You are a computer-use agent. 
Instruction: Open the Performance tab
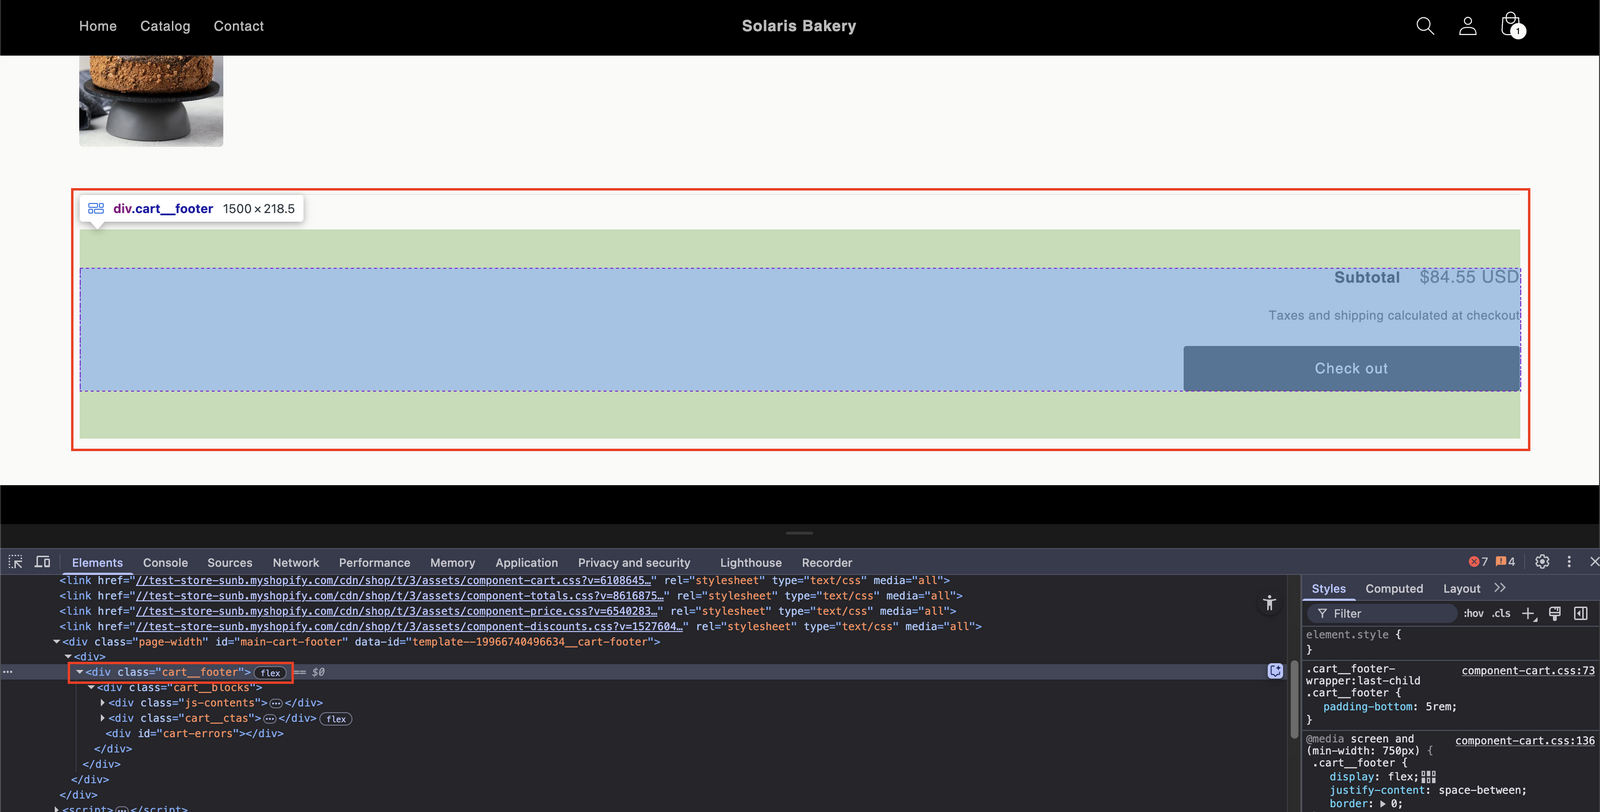tap(374, 563)
